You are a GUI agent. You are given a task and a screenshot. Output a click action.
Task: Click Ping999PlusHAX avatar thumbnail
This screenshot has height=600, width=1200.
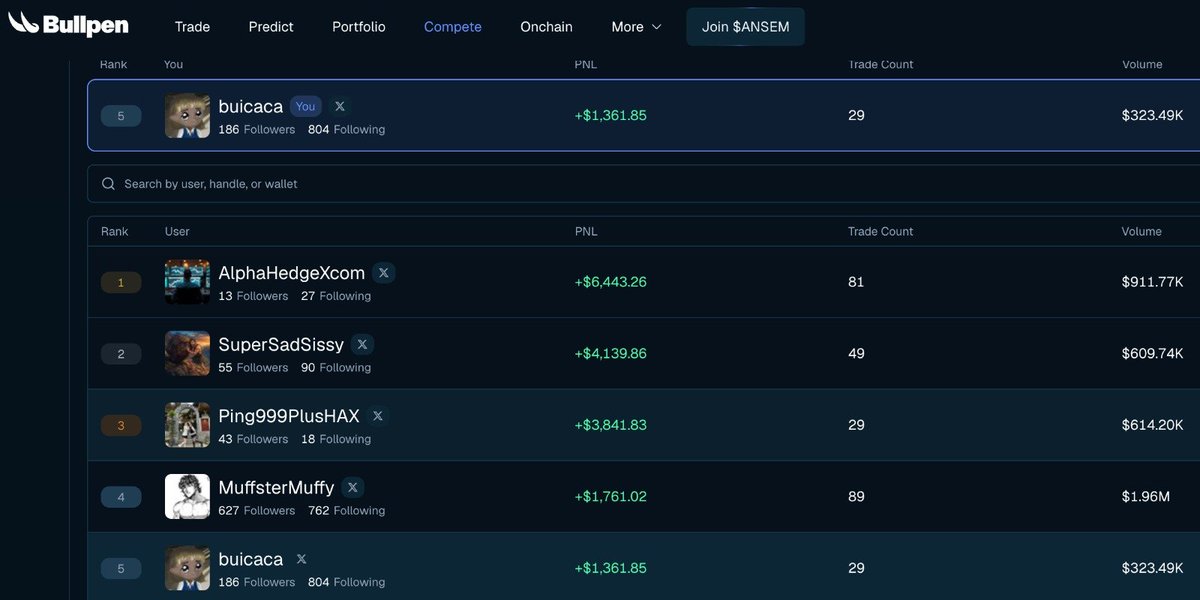pos(187,425)
